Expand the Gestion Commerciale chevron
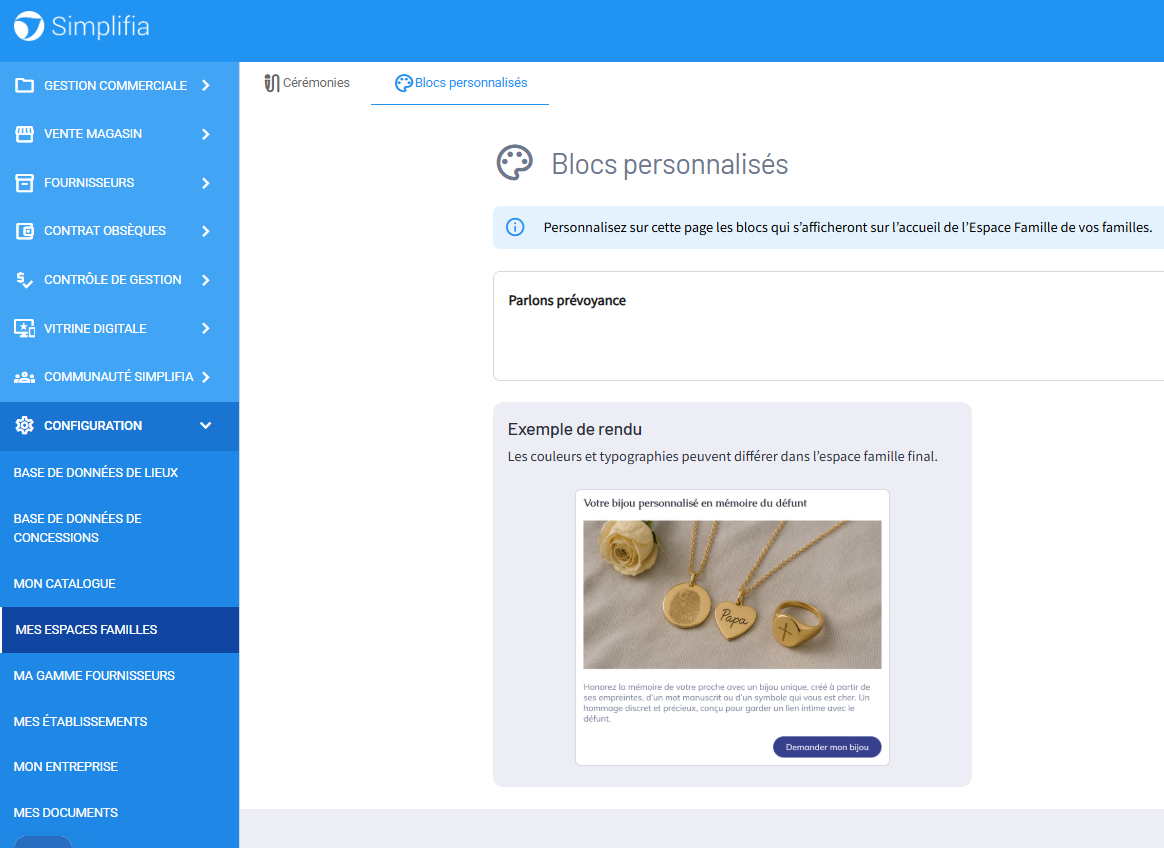1164x848 pixels. pos(206,86)
